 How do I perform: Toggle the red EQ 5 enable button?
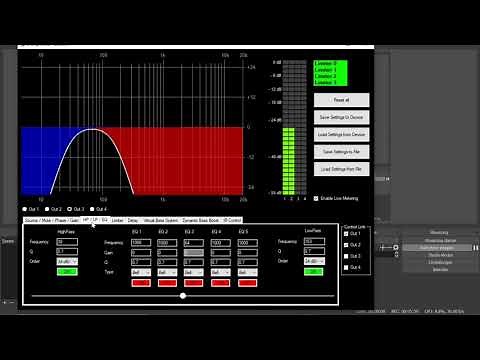click(247, 283)
